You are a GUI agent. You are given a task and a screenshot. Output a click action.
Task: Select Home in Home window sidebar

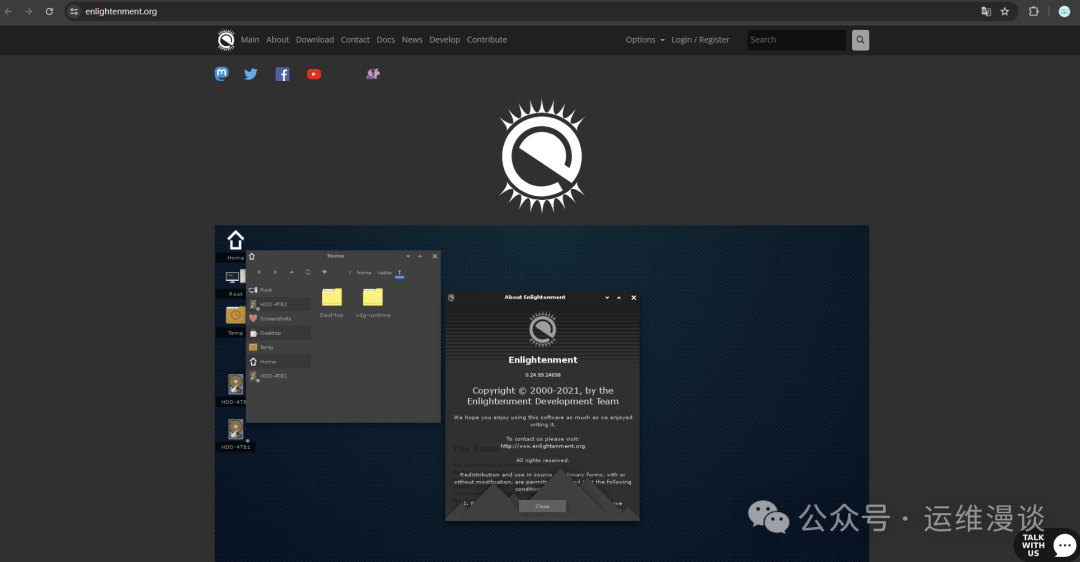[x=279, y=362]
